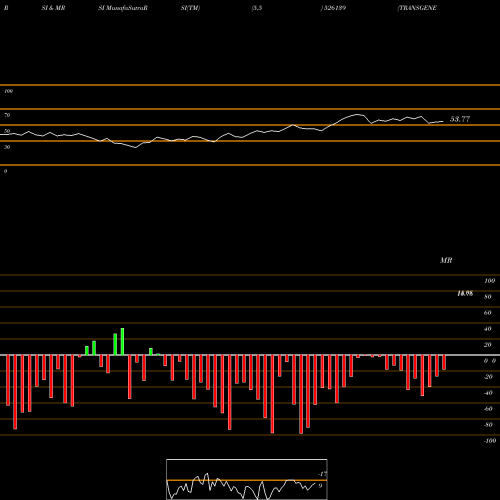Click the stock code ')526139' text
The height and width of the screenshot is (500, 500).
tap(333, 8)
